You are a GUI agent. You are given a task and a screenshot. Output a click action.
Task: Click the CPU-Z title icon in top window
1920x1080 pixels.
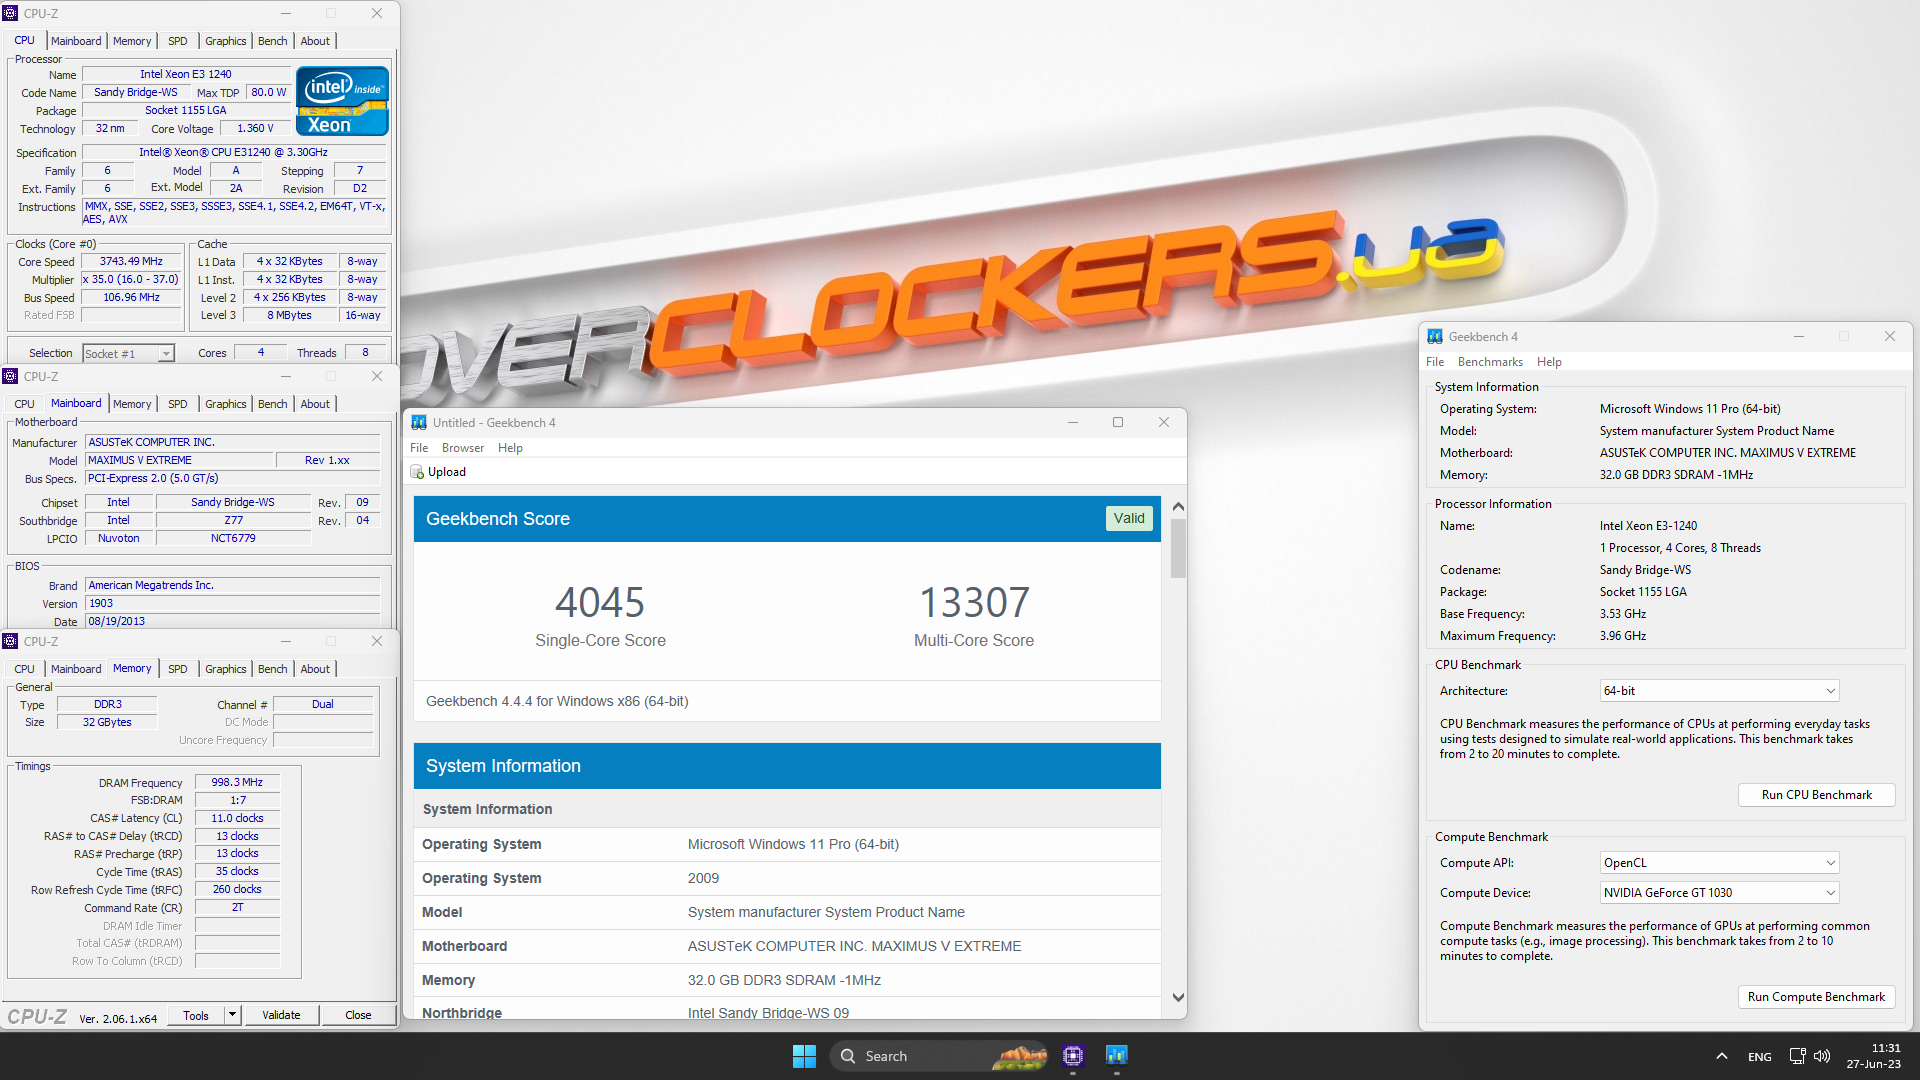11,13
